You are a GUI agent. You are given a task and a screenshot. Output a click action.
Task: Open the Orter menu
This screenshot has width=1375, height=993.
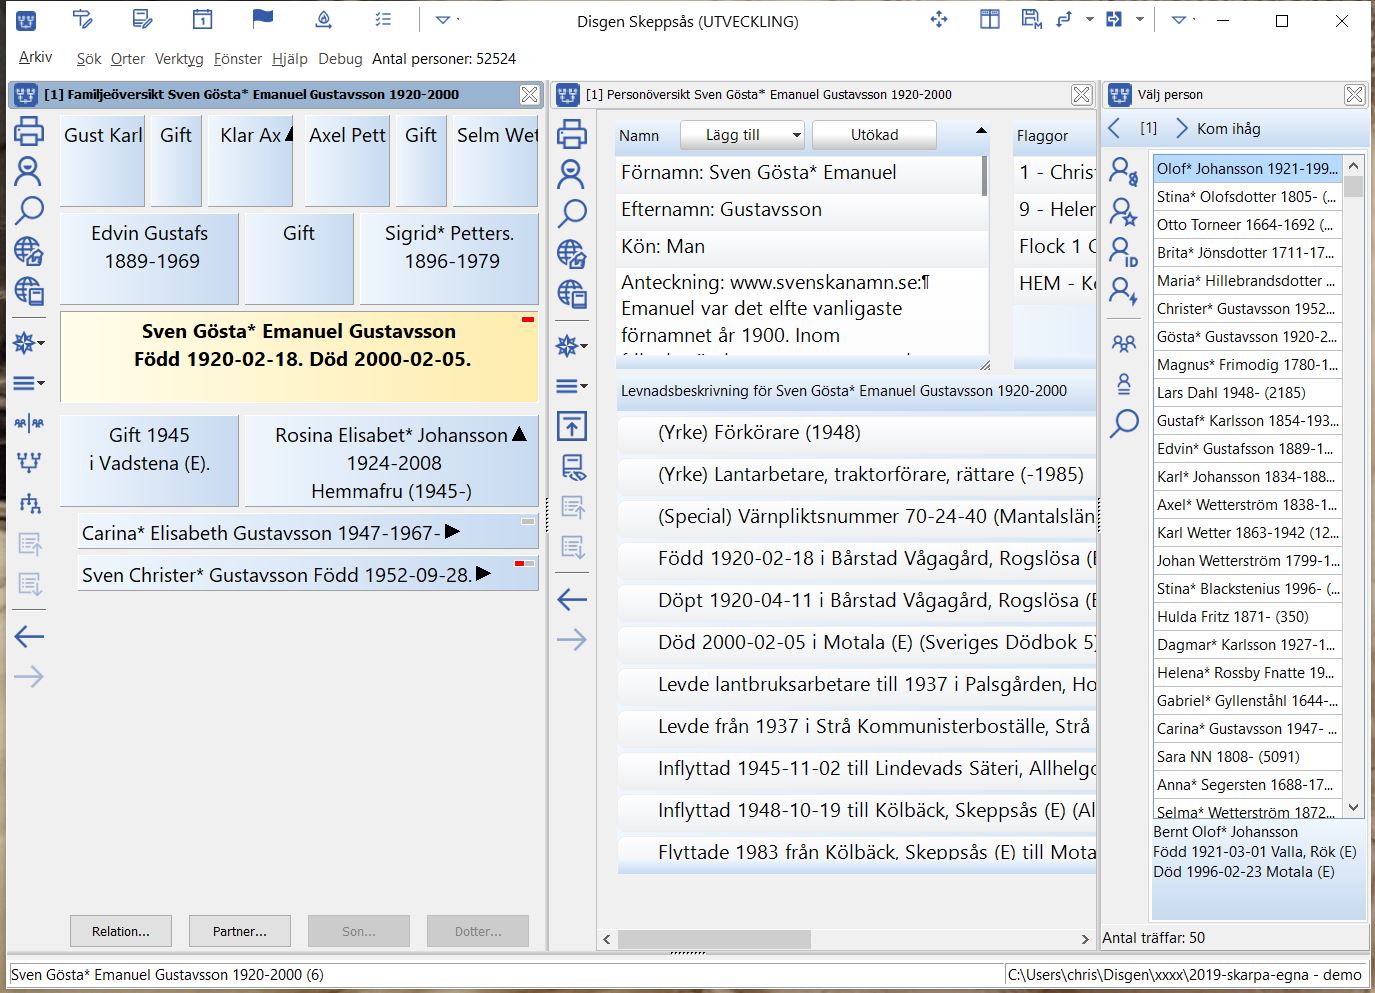(128, 59)
